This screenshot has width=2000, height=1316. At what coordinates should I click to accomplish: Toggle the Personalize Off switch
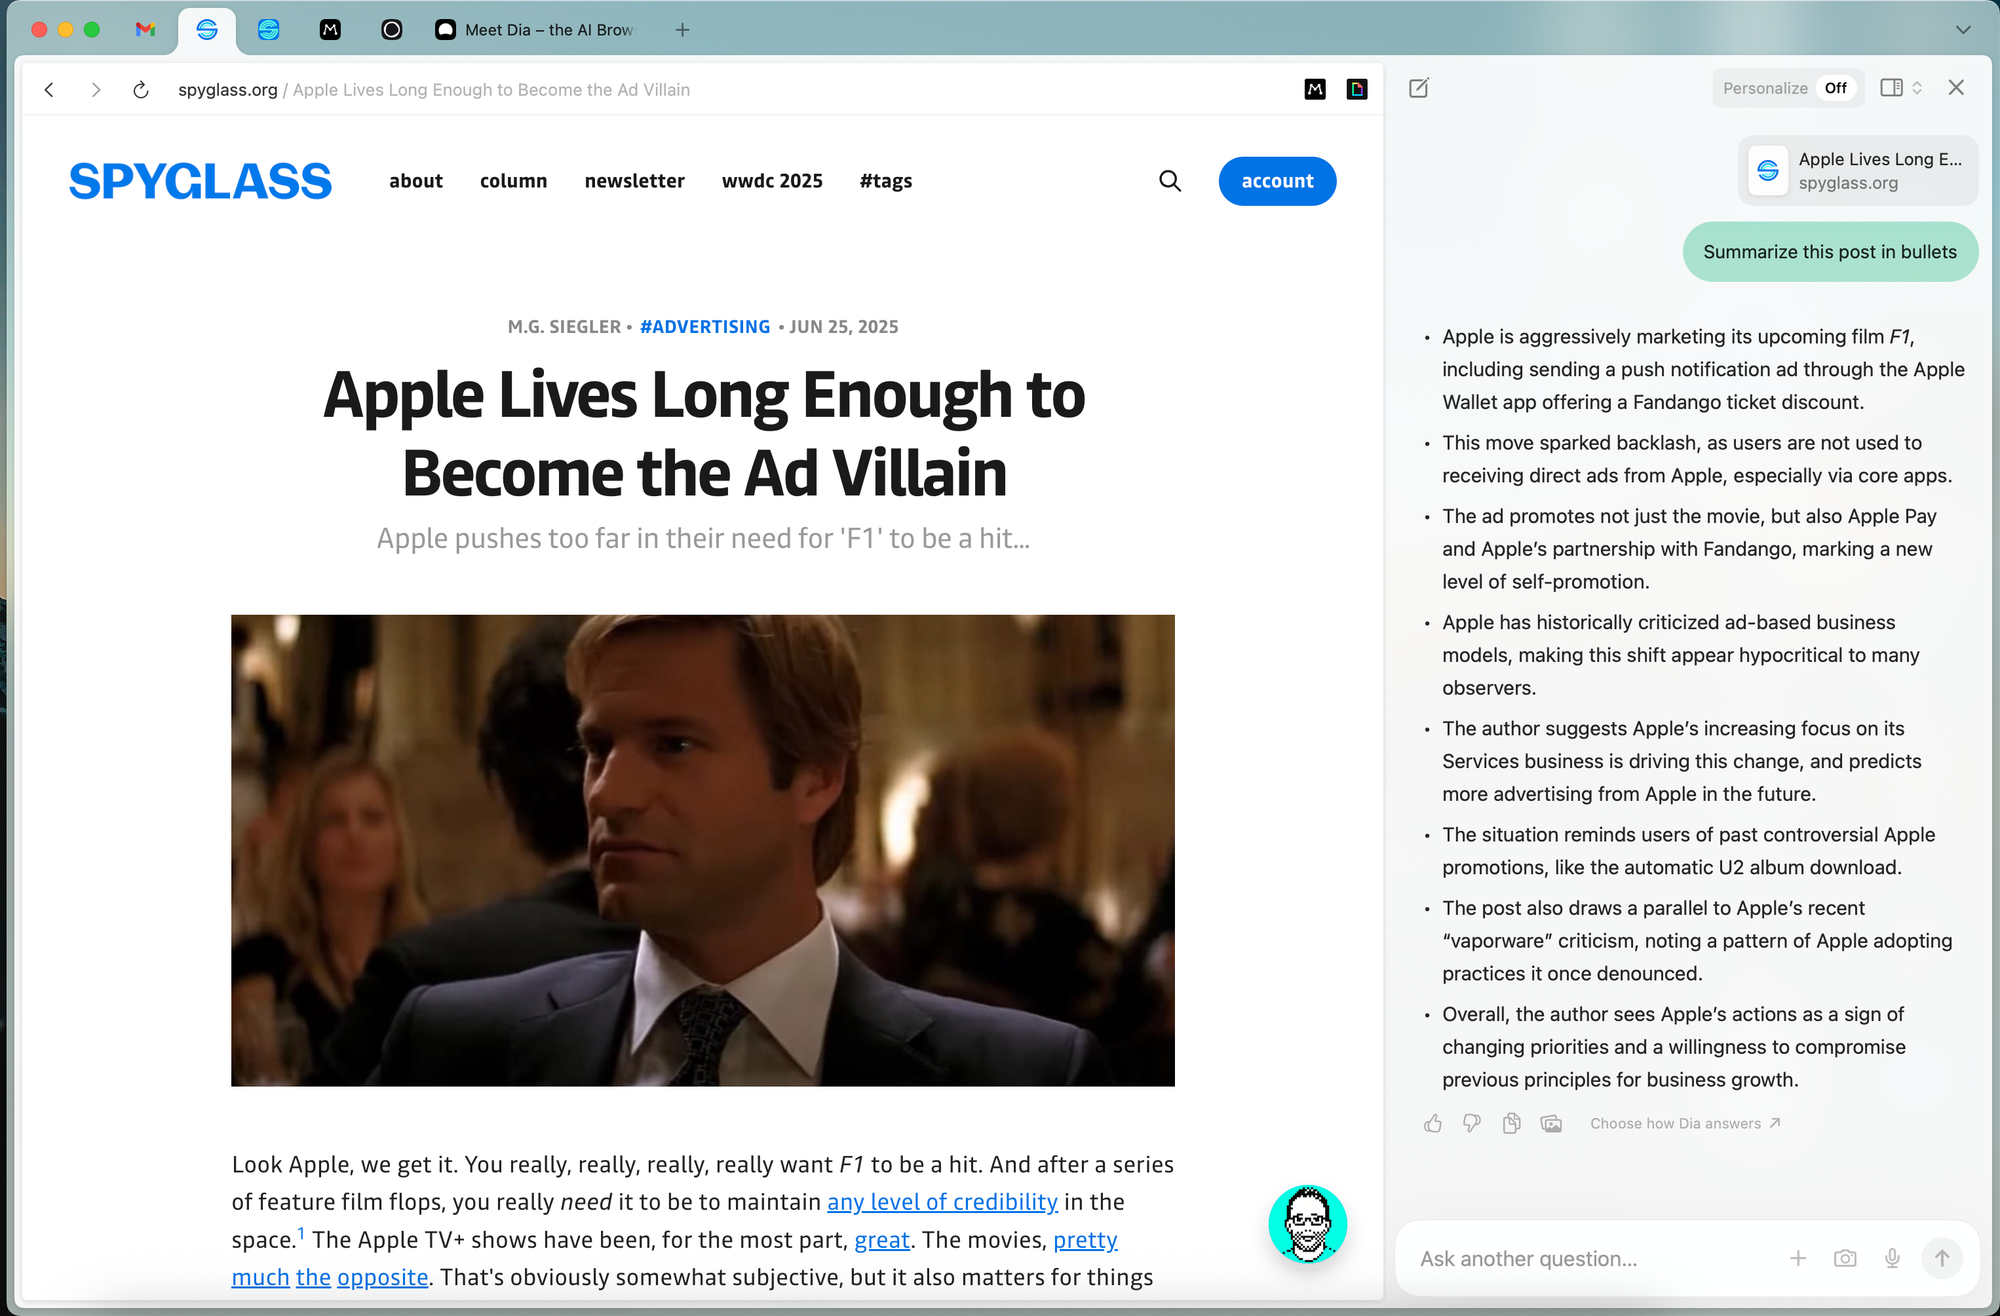point(1835,88)
